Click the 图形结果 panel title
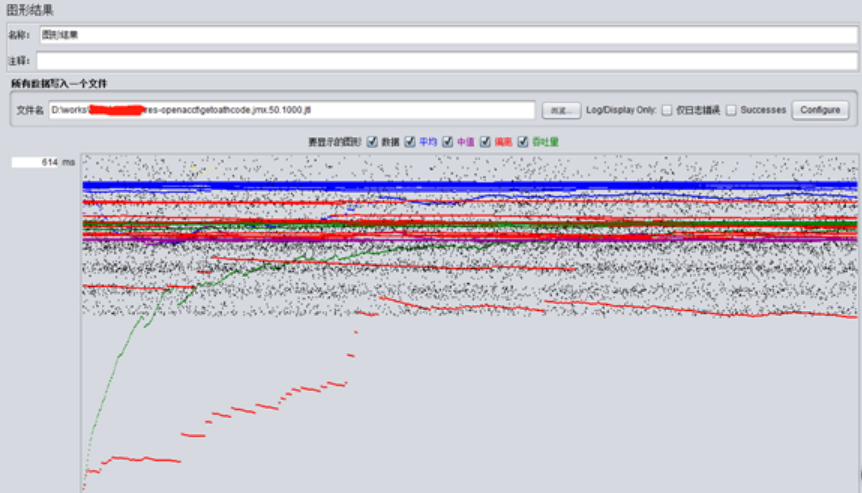 point(30,10)
